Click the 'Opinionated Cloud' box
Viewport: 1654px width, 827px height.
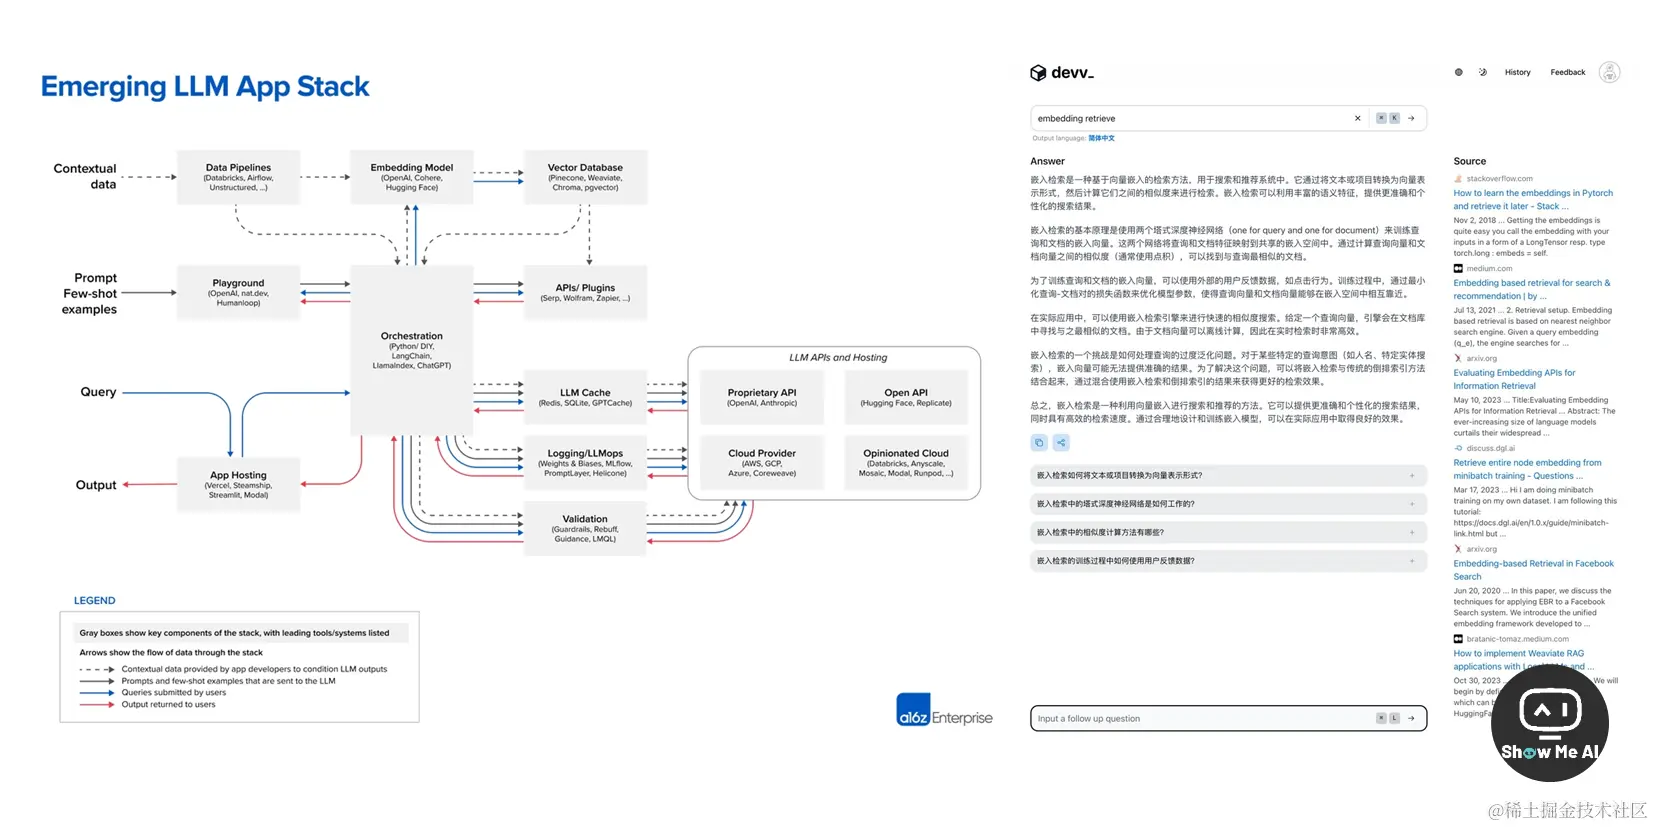[906, 462]
